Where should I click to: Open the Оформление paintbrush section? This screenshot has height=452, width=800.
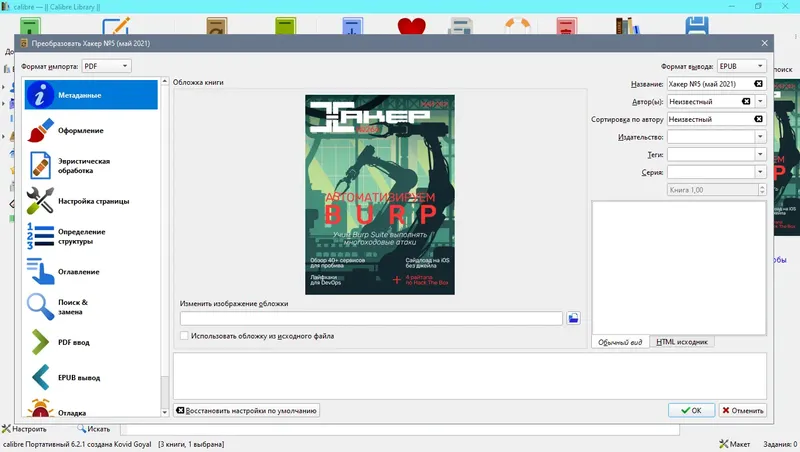(91, 131)
